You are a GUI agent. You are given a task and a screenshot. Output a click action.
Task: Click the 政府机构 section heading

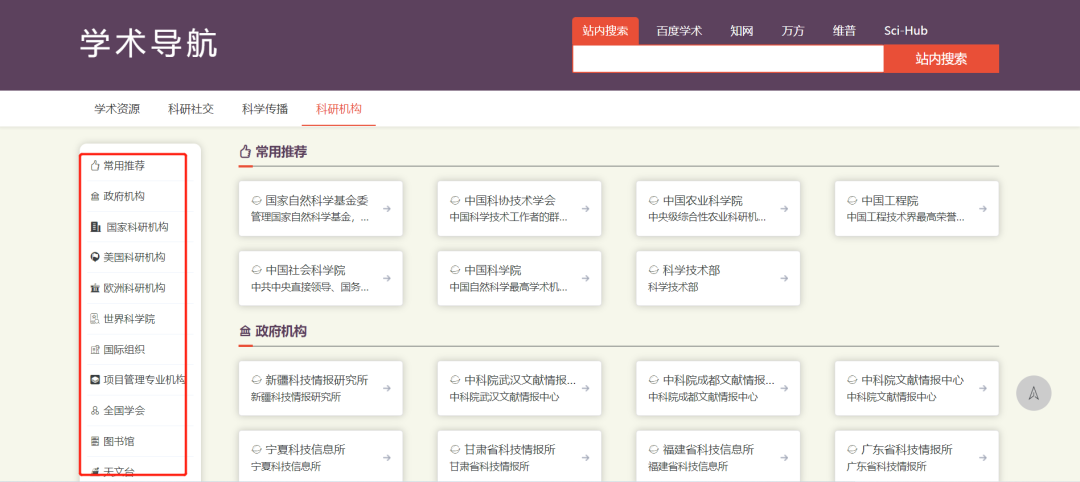point(281,331)
